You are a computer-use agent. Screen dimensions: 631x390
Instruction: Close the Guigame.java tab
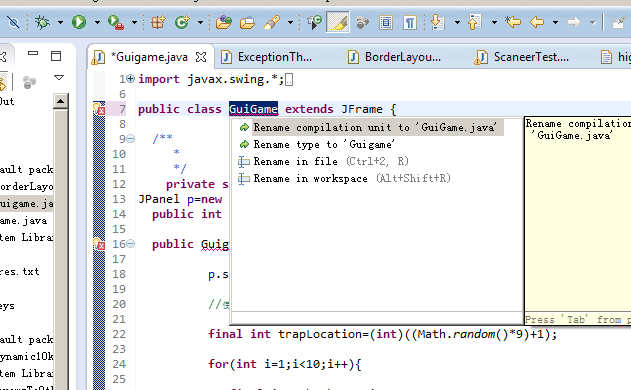201,57
